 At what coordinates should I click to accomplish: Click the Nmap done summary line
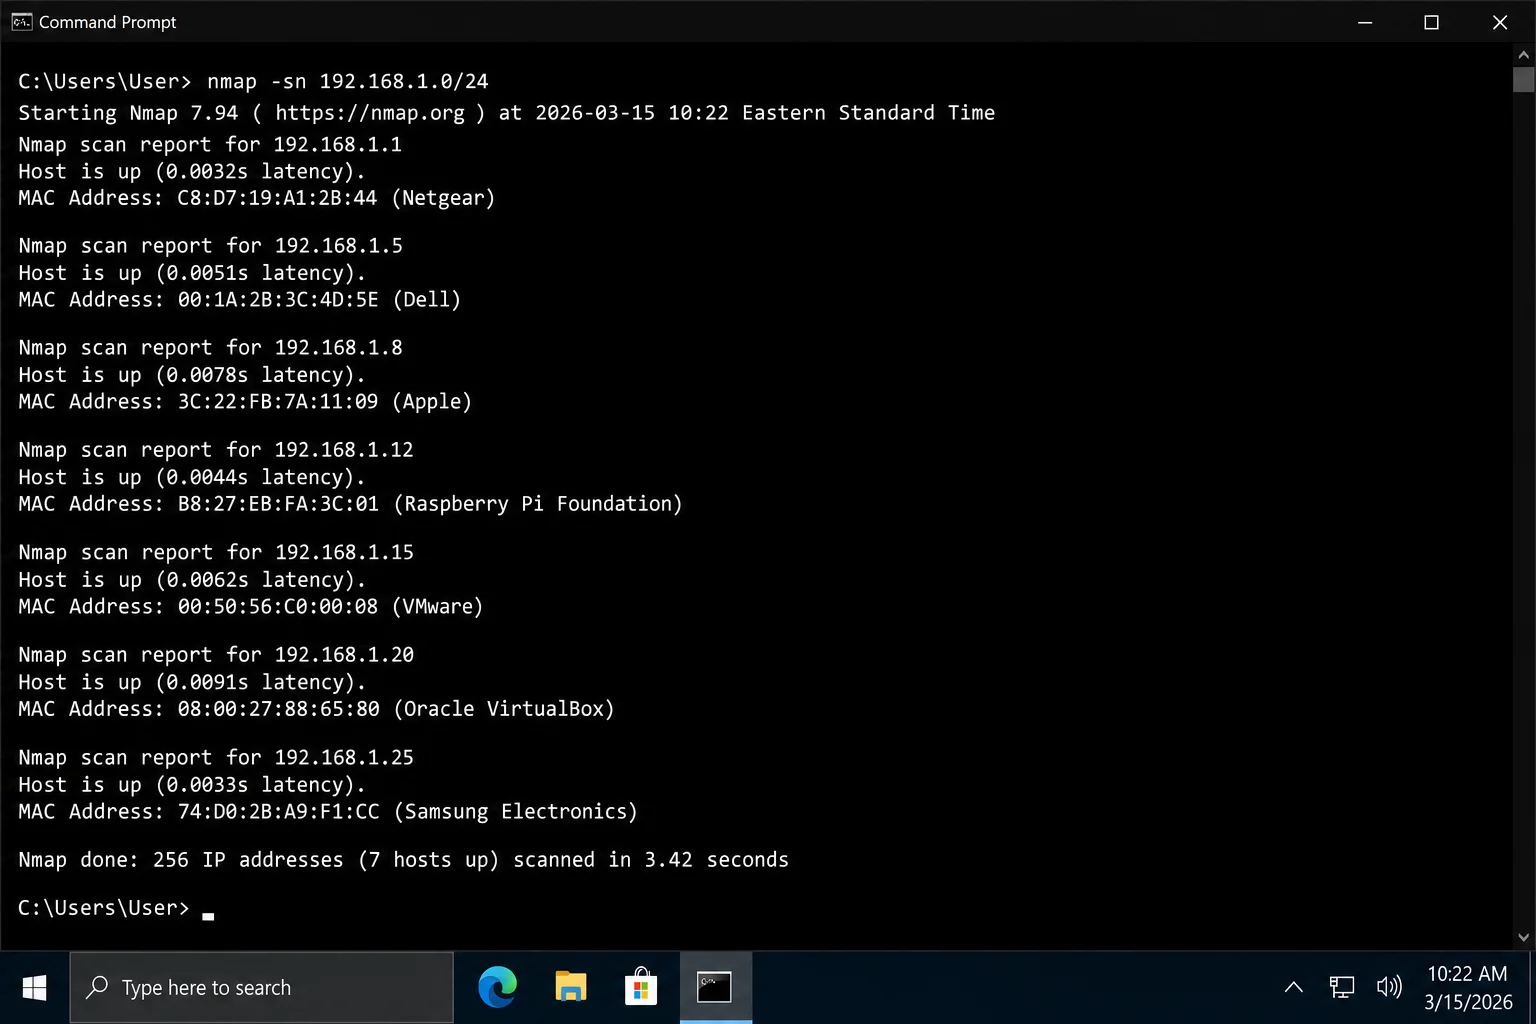[x=403, y=860]
